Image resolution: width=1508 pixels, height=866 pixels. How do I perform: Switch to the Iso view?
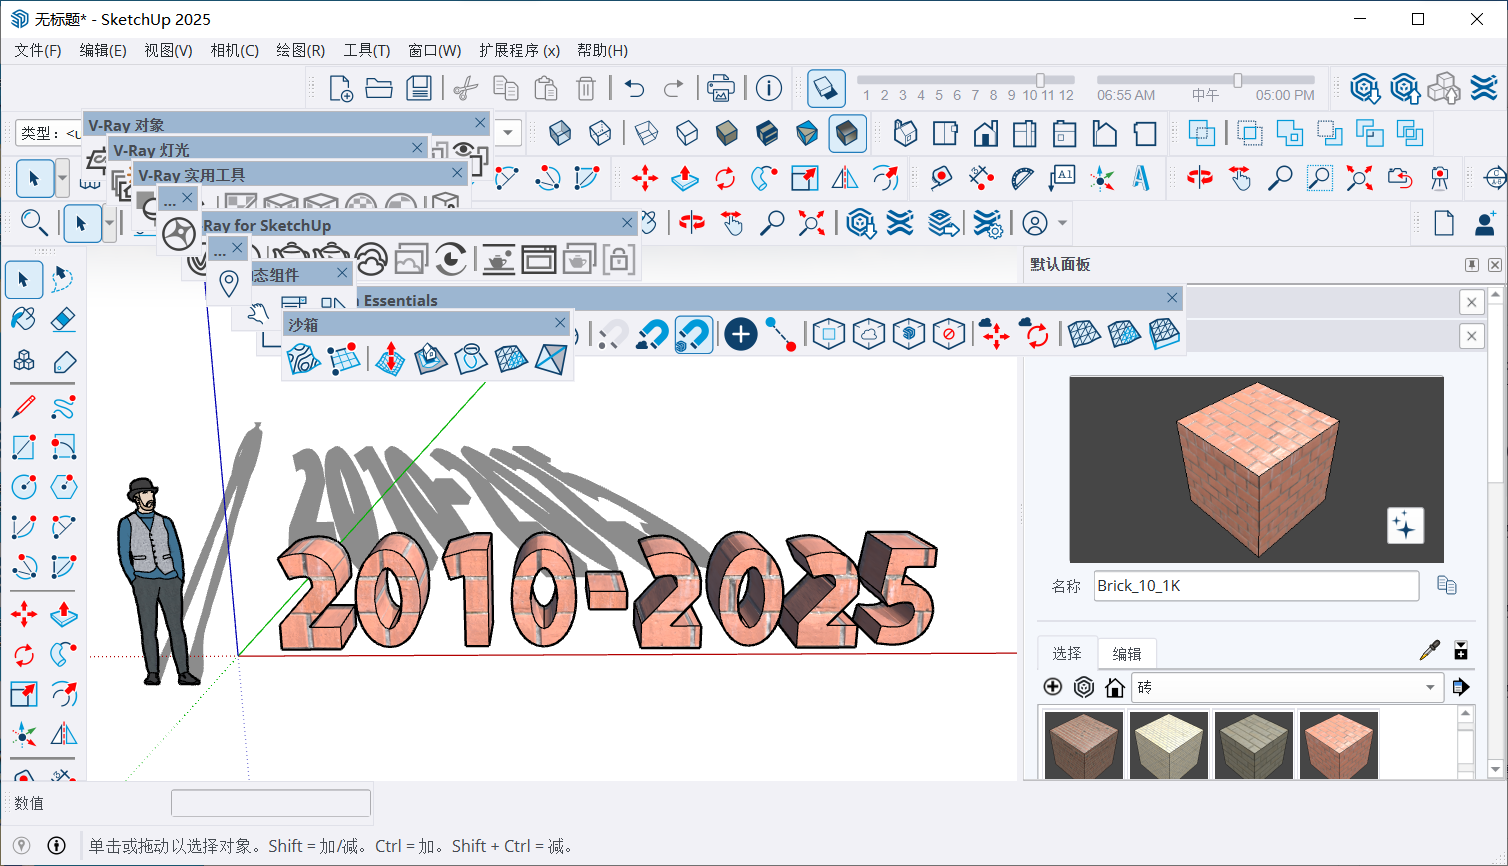click(x=905, y=132)
